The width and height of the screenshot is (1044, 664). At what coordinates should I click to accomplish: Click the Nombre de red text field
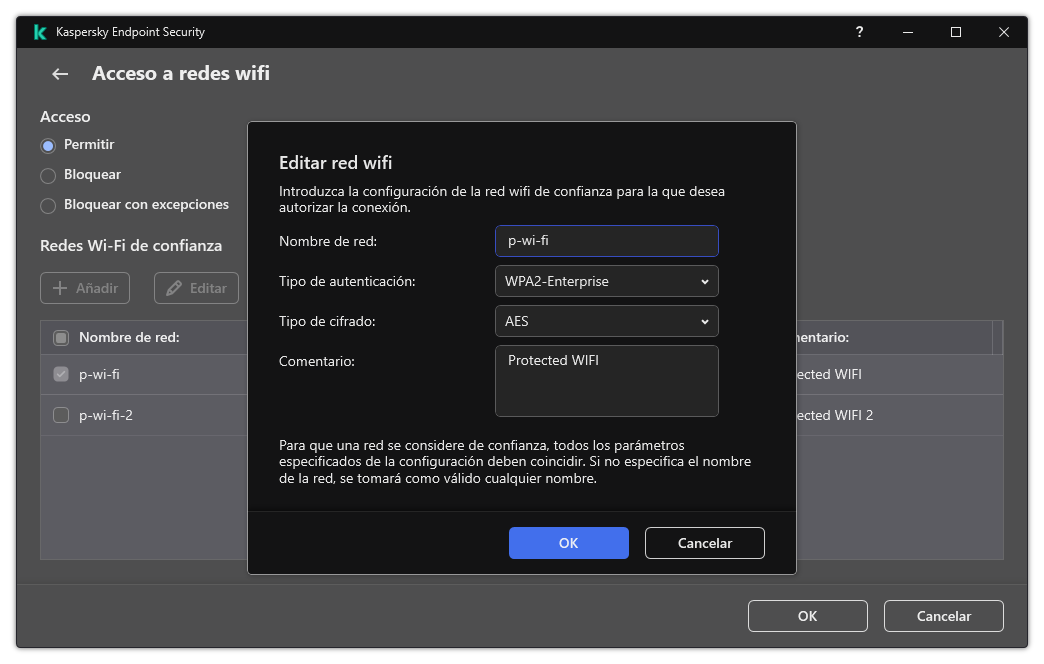[x=606, y=241]
